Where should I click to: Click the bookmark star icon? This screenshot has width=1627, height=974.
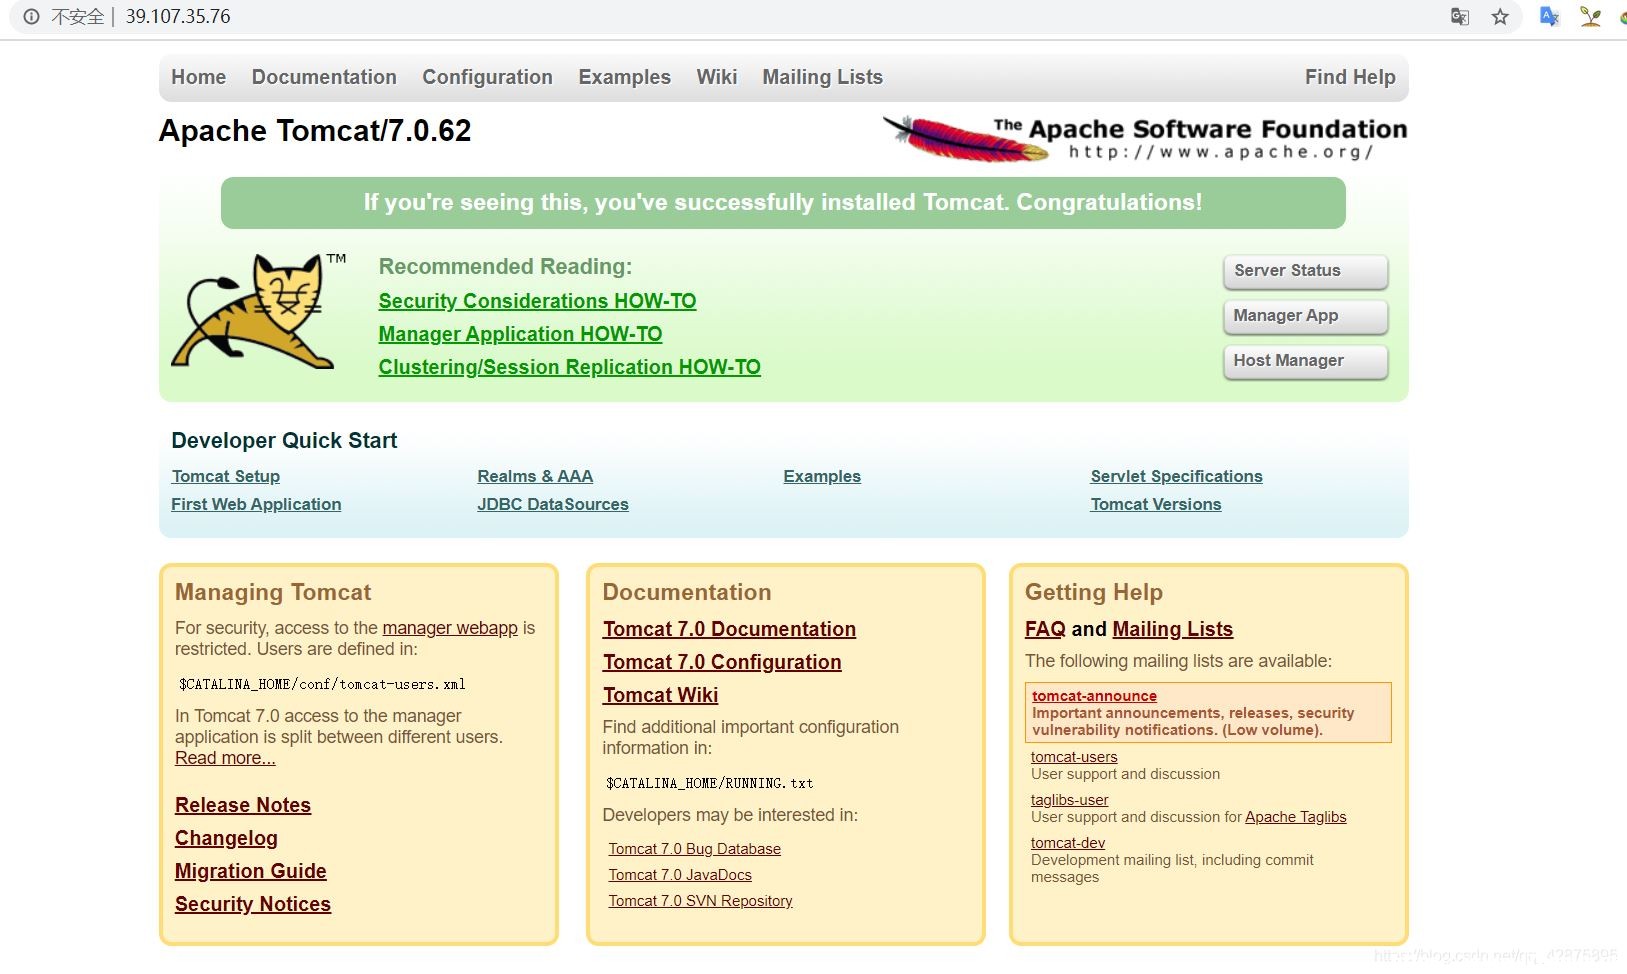[1500, 17]
